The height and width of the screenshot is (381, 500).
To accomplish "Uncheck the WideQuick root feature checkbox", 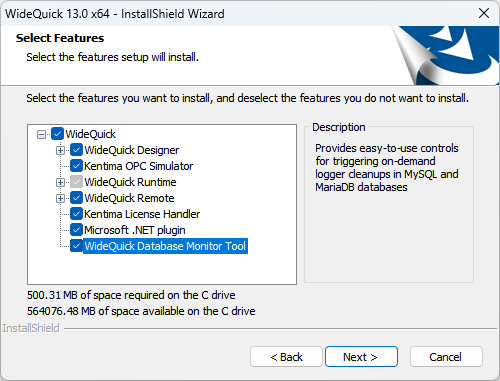I will [x=58, y=134].
